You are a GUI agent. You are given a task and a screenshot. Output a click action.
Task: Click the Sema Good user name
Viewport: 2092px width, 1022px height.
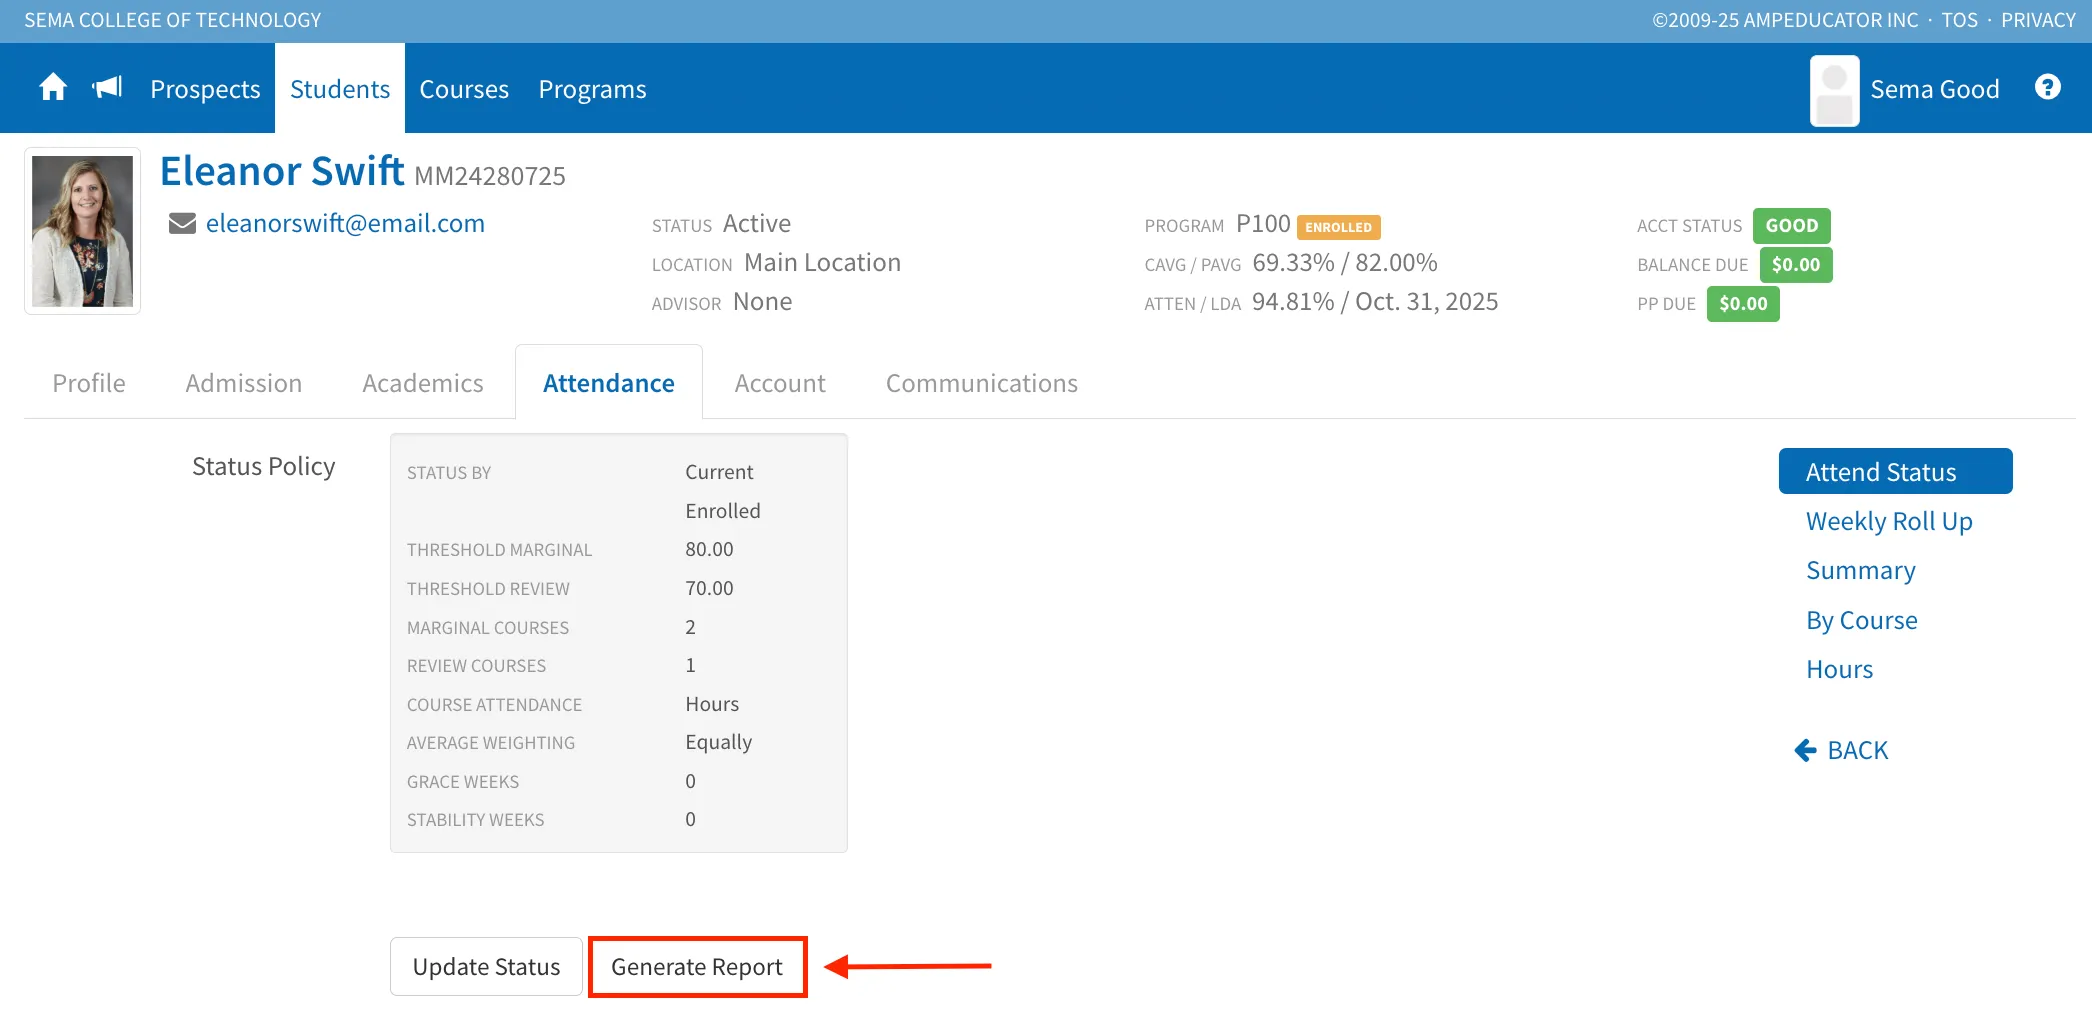1935,89
